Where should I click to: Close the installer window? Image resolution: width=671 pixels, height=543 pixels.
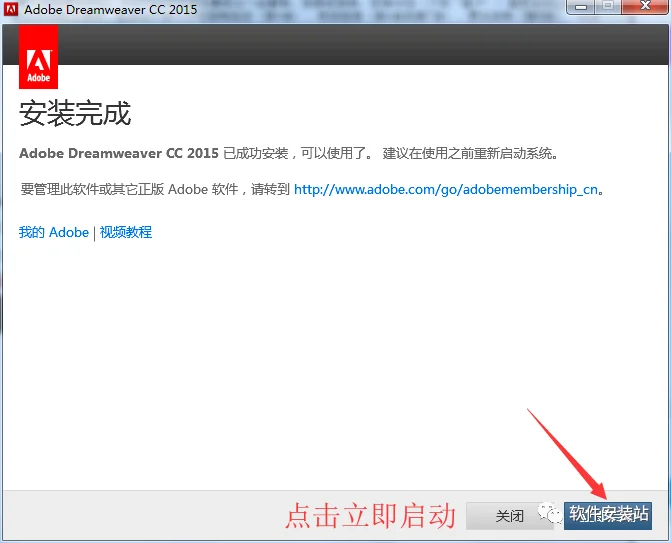click(645, 7)
